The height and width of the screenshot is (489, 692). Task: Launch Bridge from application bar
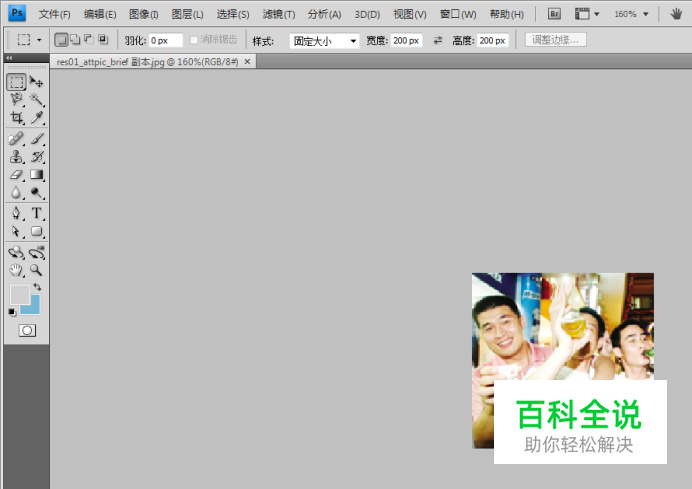(554, 14)
